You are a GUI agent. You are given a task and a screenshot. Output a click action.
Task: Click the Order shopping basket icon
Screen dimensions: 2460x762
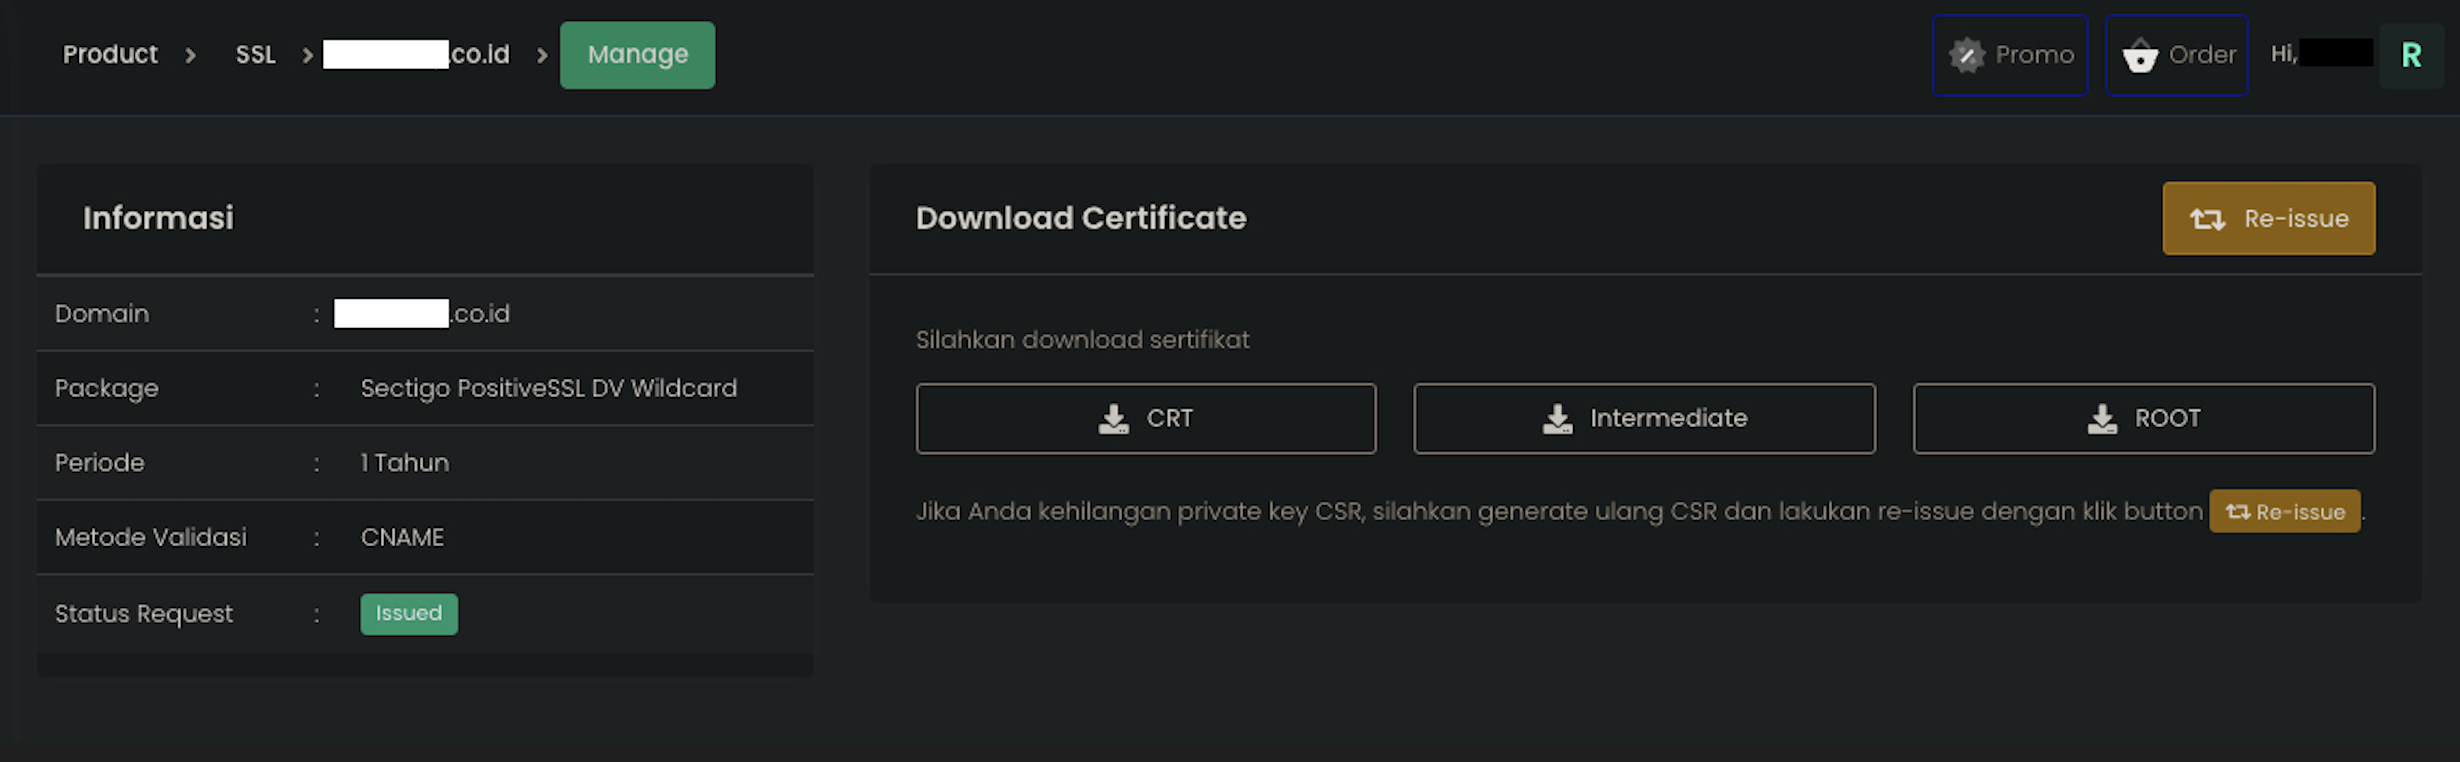click(x=2140, y=55)
